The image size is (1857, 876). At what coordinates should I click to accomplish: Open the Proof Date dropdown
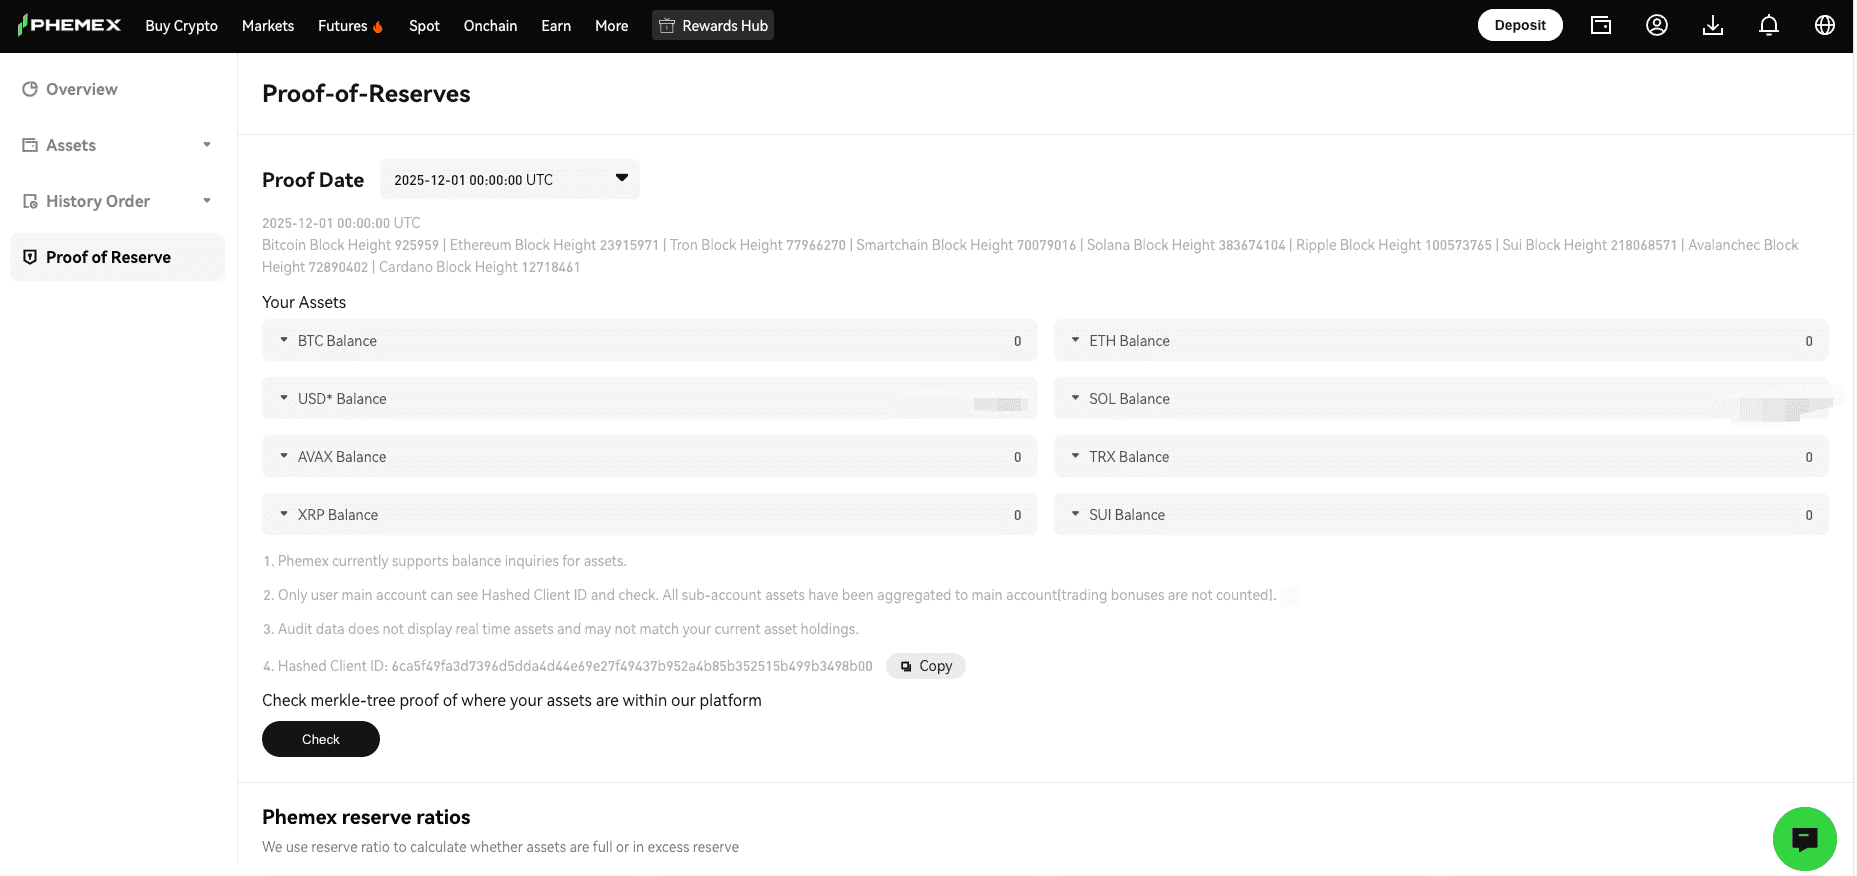510,179
